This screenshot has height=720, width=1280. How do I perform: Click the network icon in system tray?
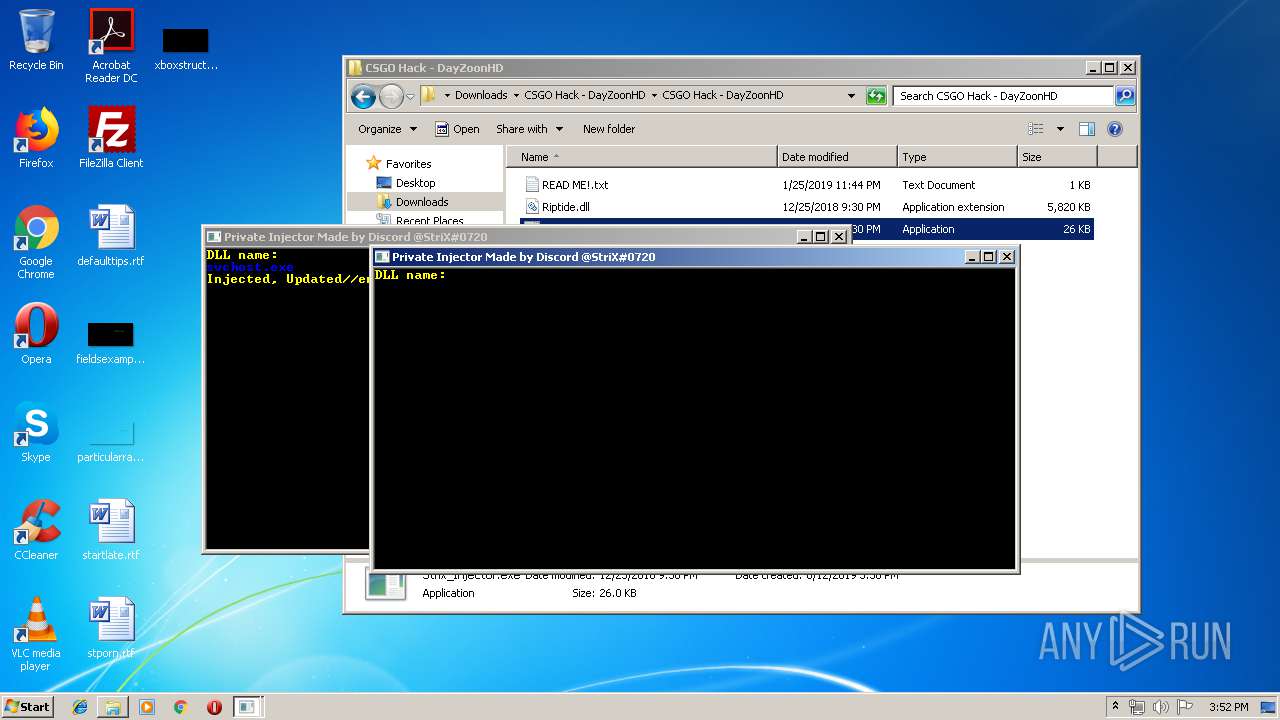tap(1137, 707)
